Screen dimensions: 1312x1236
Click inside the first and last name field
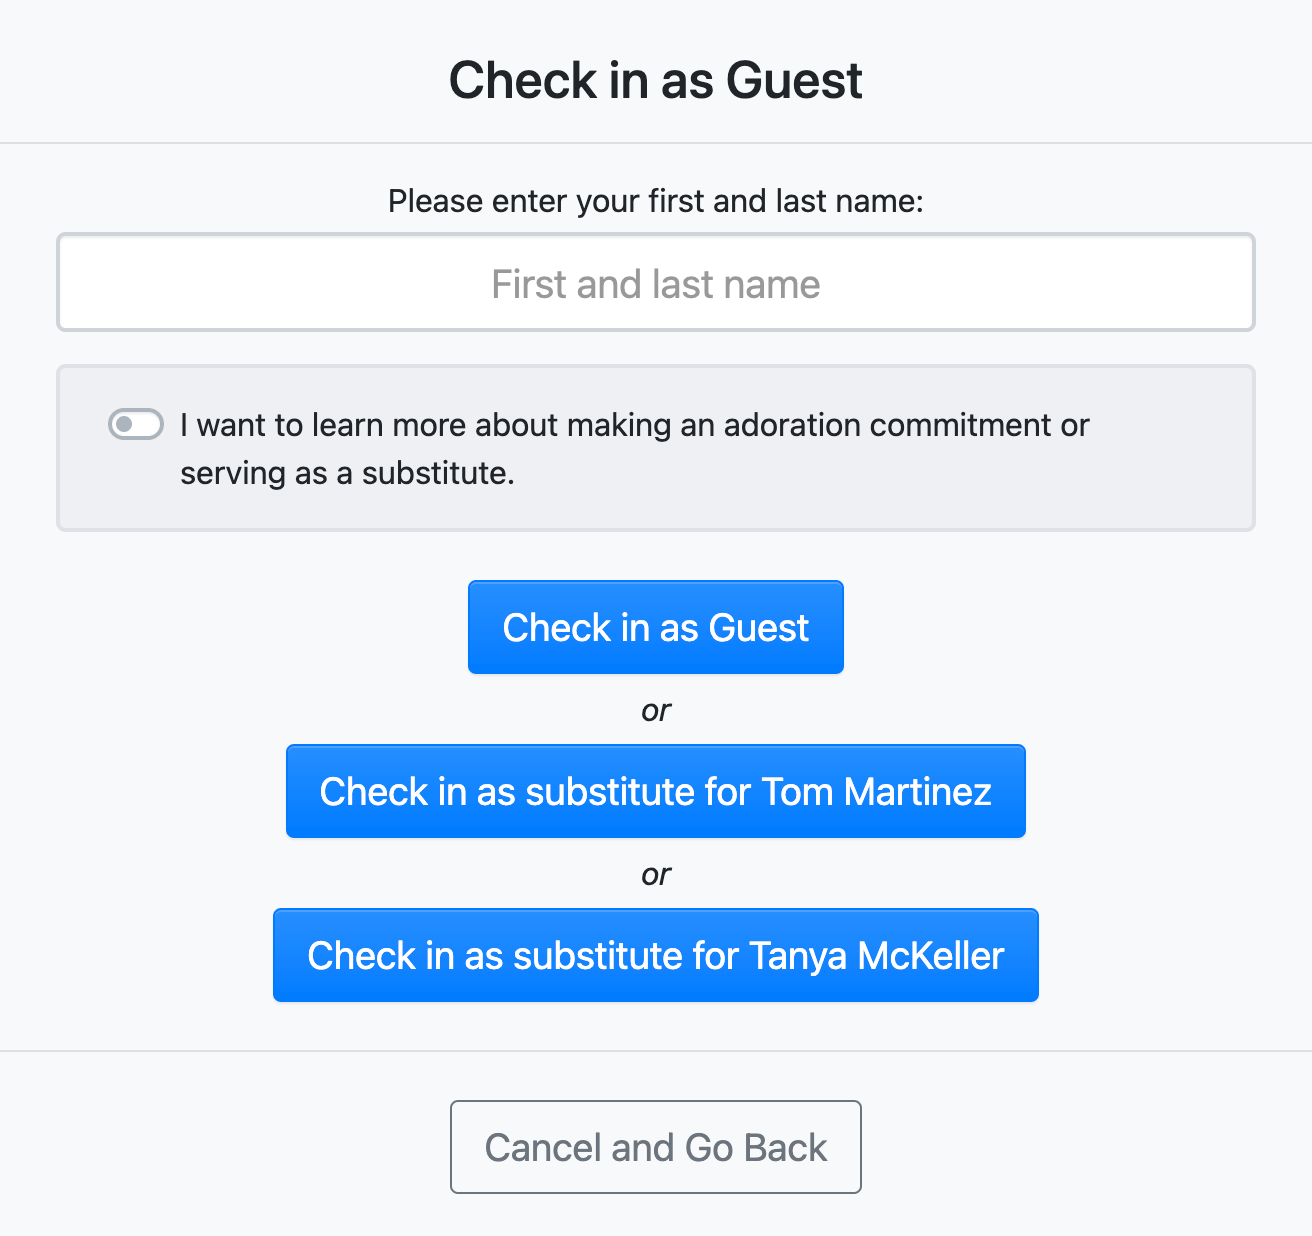coord(655,283)
